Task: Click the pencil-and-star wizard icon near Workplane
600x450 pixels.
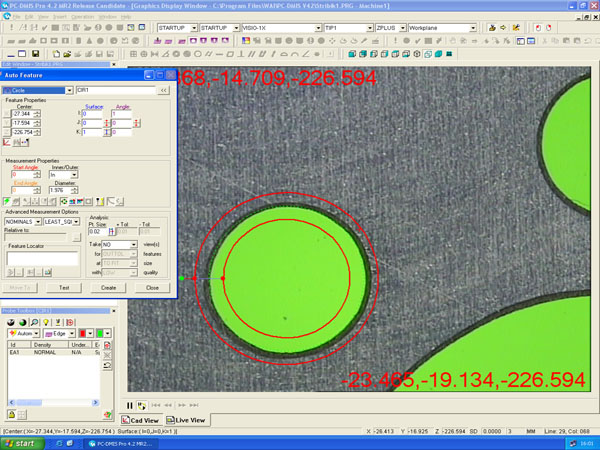Action: pyautogui.click(x=516, y=28)
